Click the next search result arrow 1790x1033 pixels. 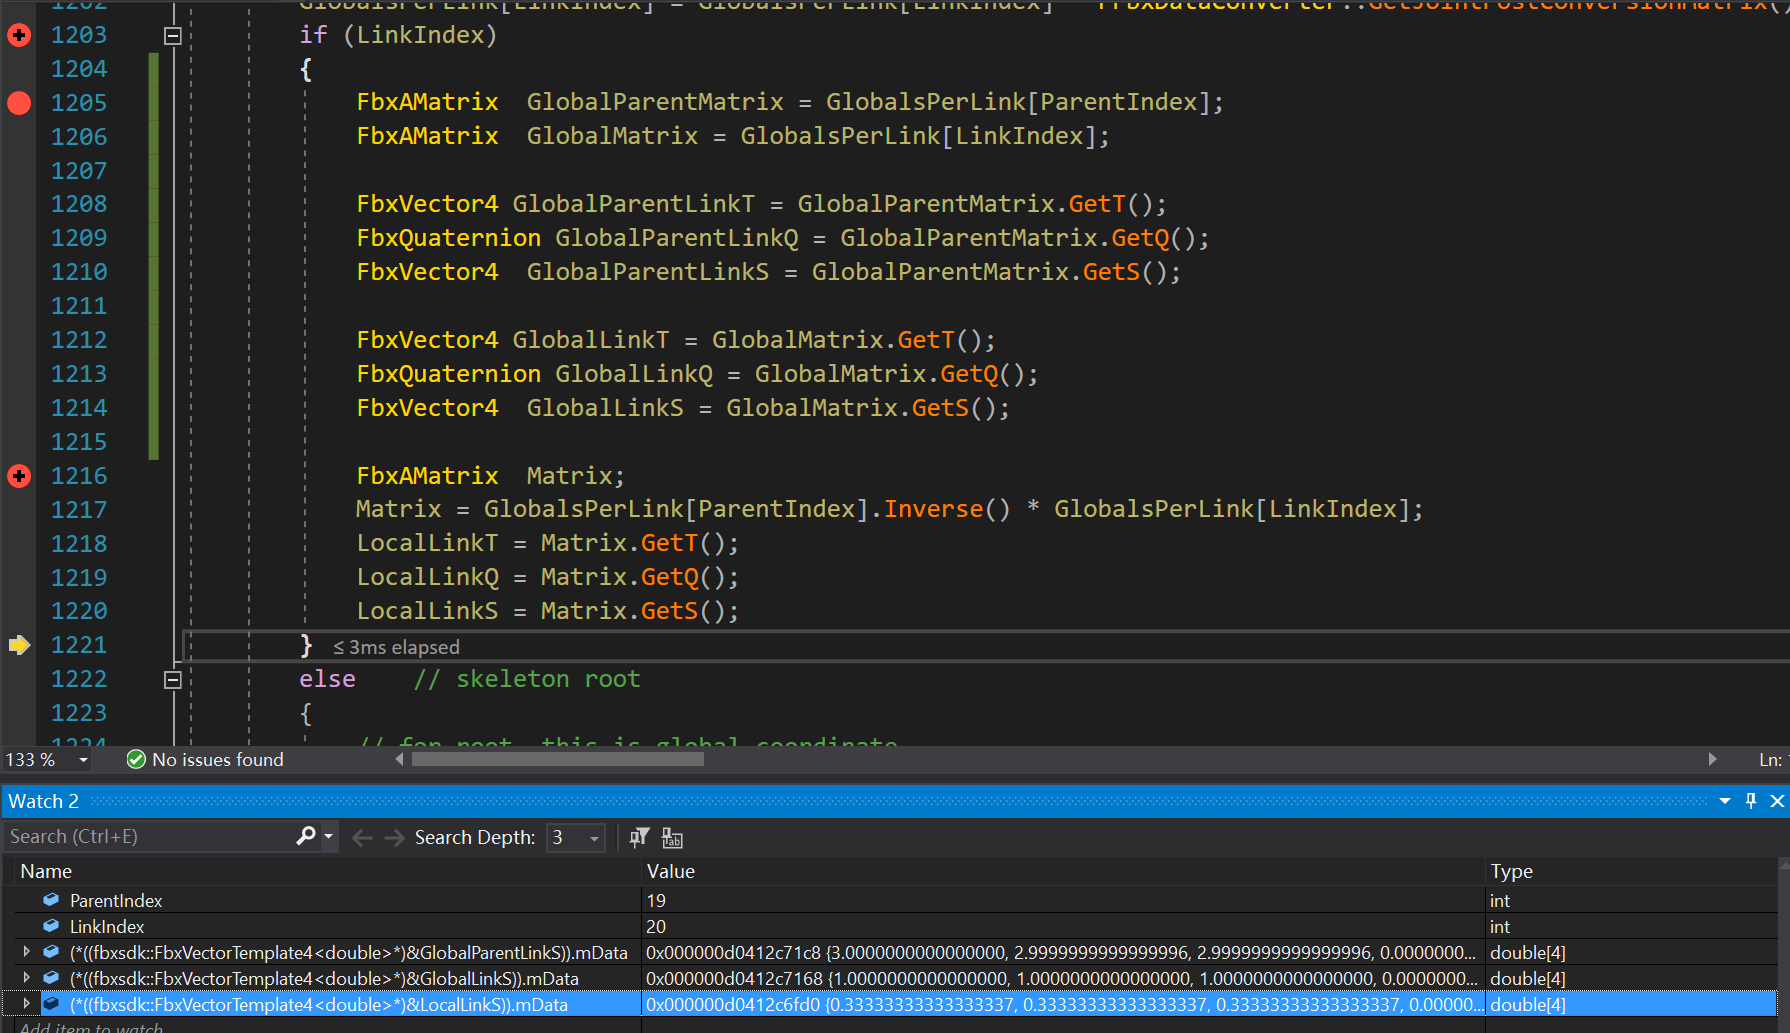(395, 838)
